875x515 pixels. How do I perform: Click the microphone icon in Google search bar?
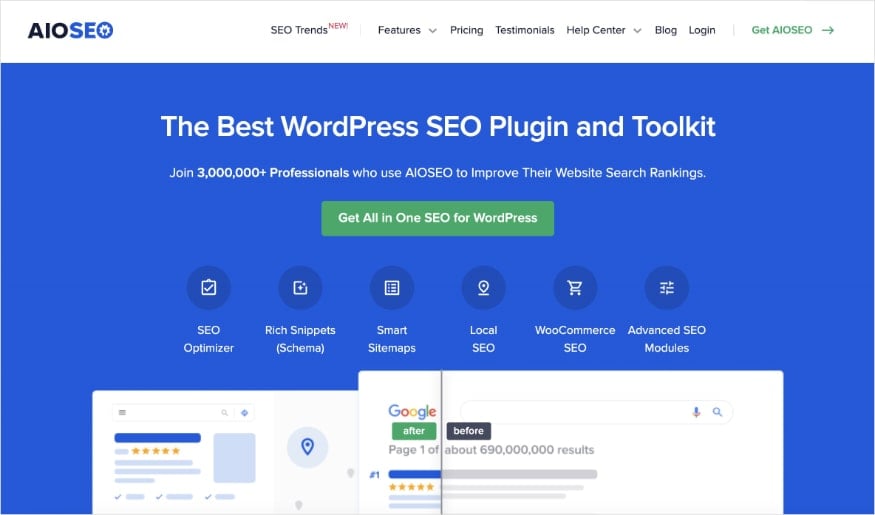tap(696, 412)
